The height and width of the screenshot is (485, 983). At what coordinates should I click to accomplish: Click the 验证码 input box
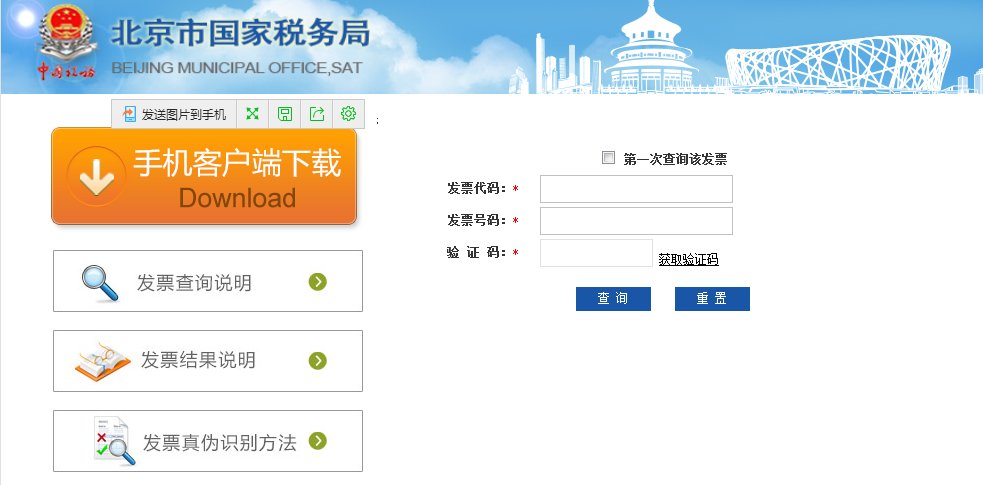point(596,253)
